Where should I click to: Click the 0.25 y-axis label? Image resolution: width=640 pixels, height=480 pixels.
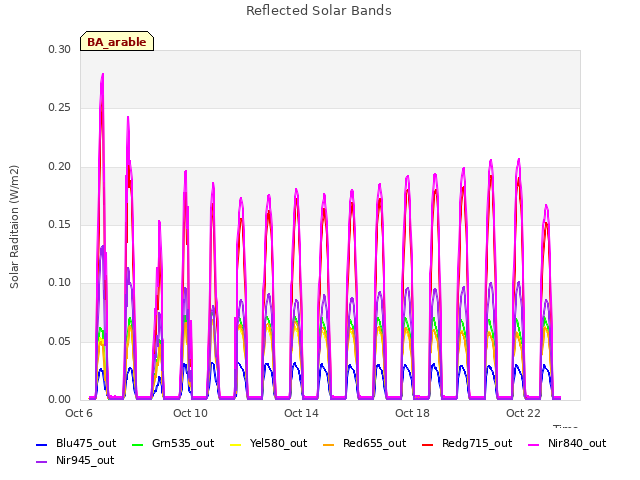tap(59, 108)
